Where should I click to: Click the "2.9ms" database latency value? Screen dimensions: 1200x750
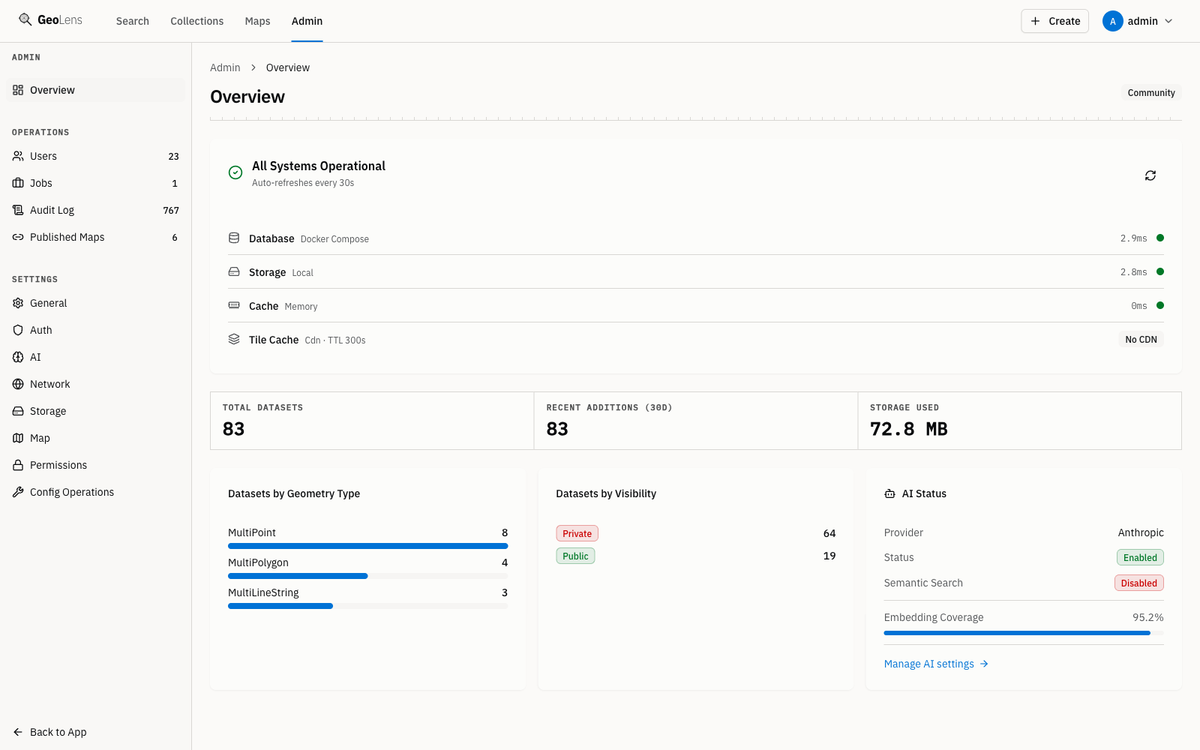[1134, 239]
